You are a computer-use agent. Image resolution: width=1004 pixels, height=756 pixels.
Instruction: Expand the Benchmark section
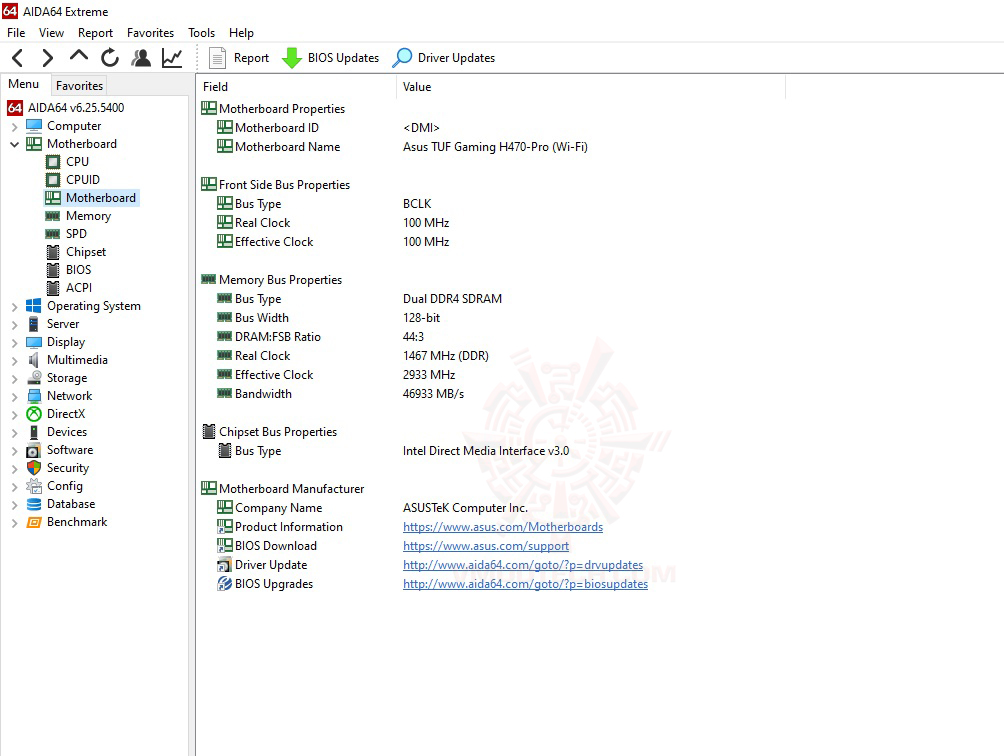click(12, 521)
